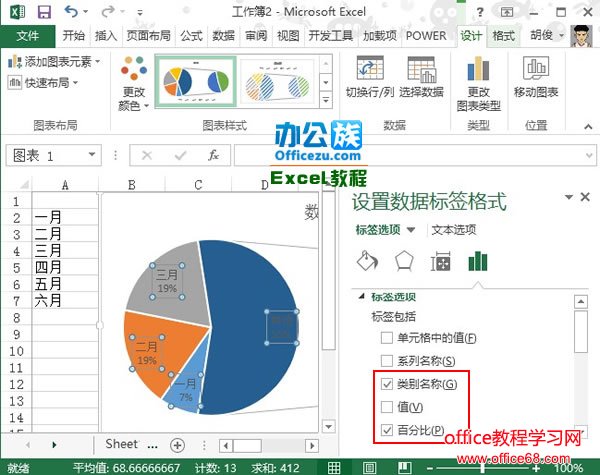Open the Size & Properties pane icon
Image resolution: width=600 pixels, height=475 pixels.
click(440, 261)
